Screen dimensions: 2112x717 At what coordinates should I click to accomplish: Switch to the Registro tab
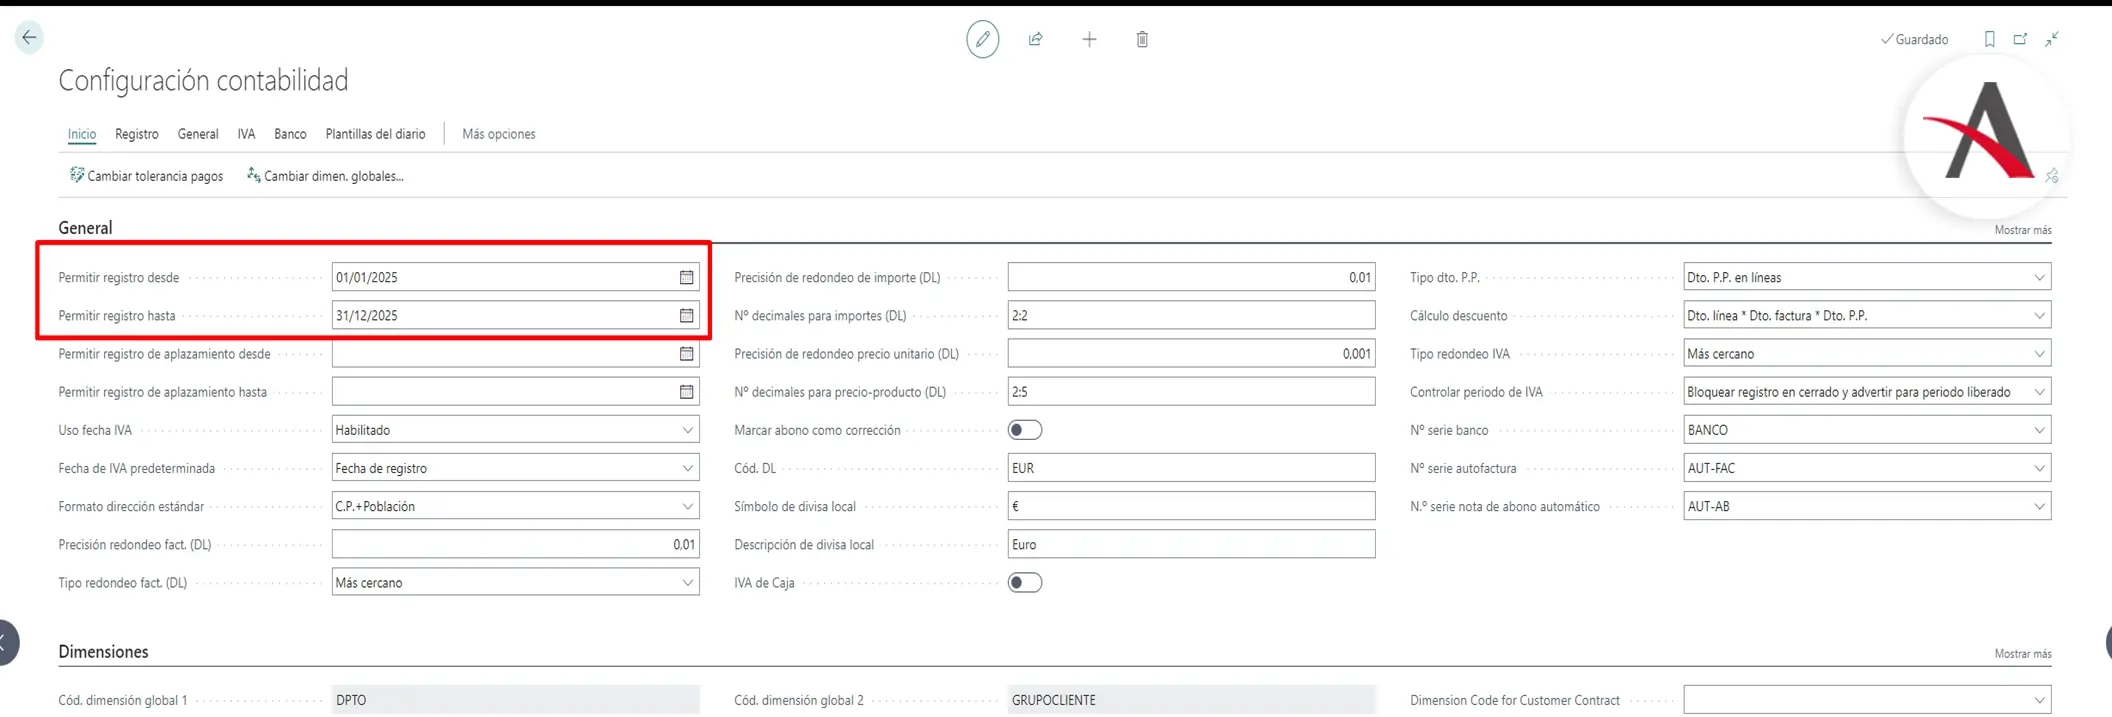(x=136, y=134)
